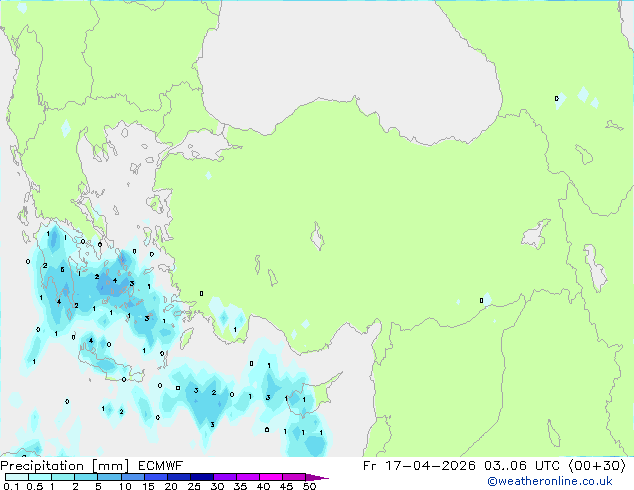
Task: Click the 0.1–0.5 mm legend swatch
Action: 17,477
